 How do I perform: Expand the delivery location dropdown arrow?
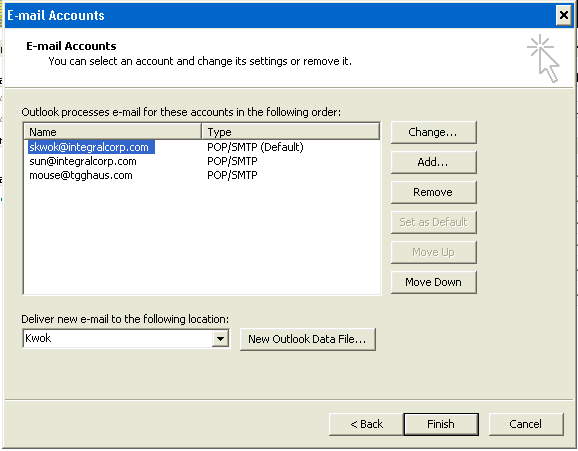pyautogui.click(x=220, y=339)
